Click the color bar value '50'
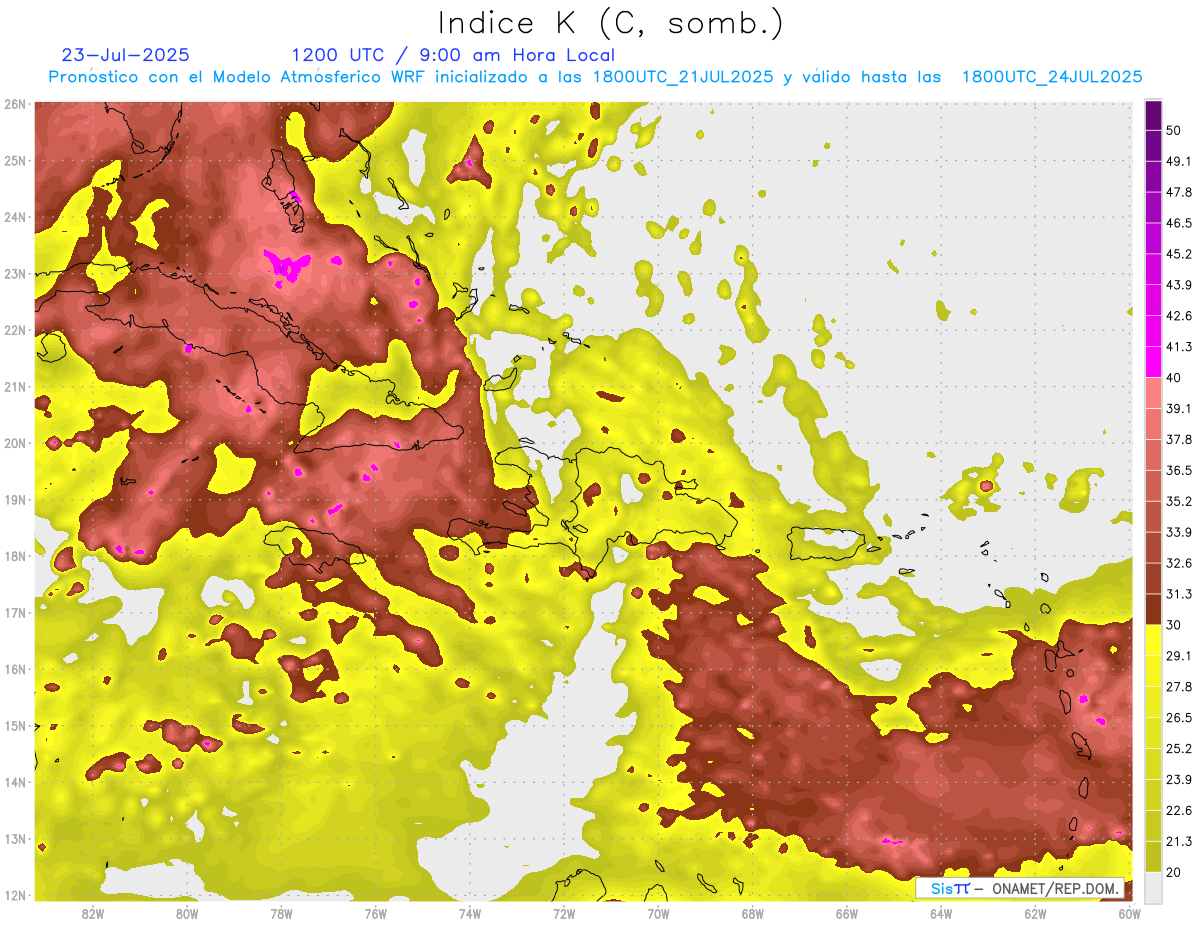 (x=1173, y=130)
